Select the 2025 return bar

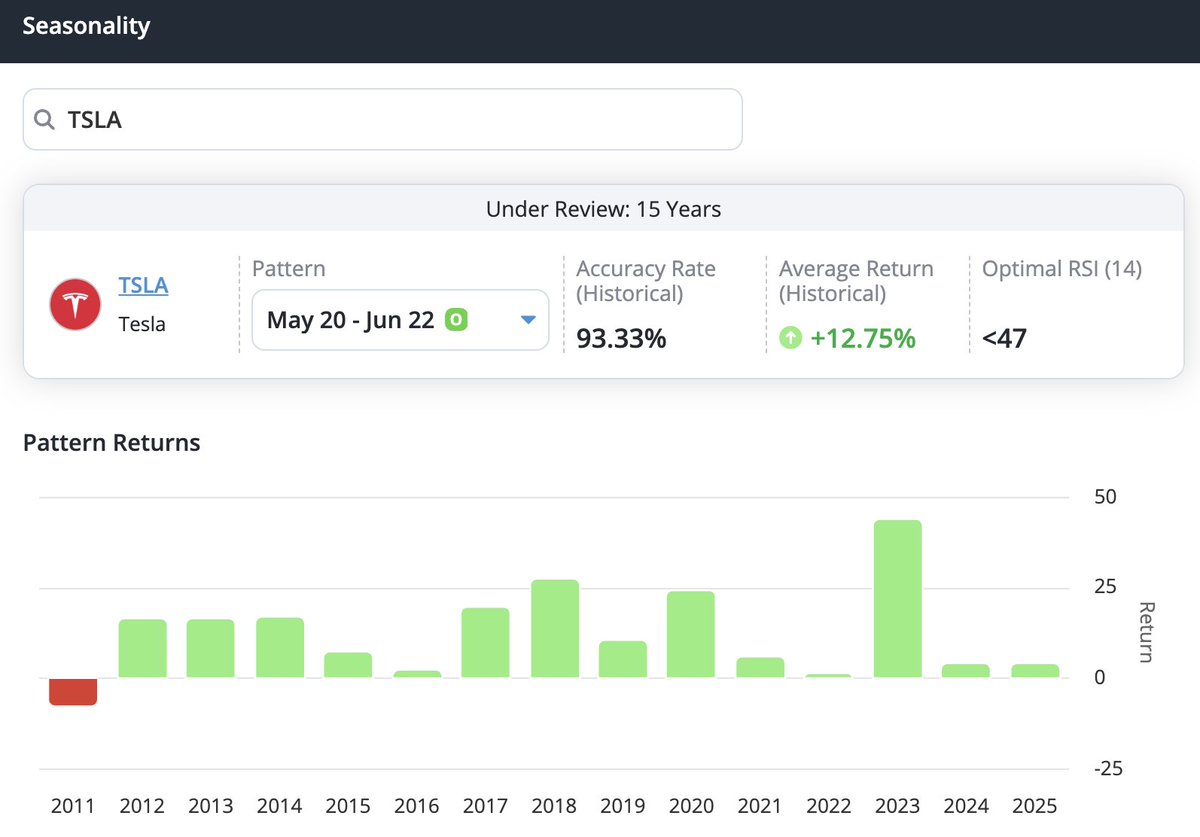(x=1035, y=671)
